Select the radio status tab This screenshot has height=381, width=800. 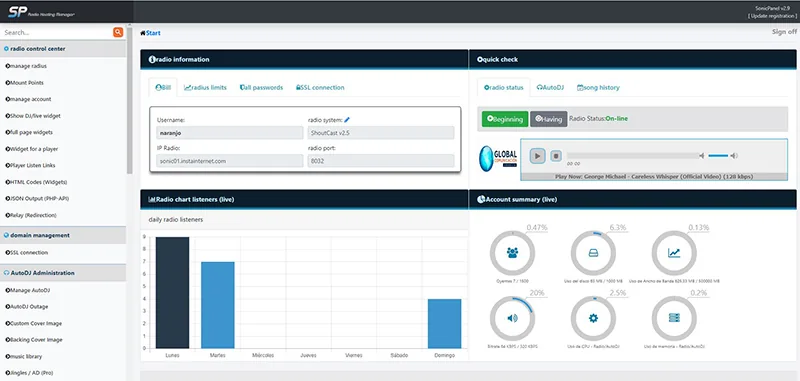[x=504, y=88]
